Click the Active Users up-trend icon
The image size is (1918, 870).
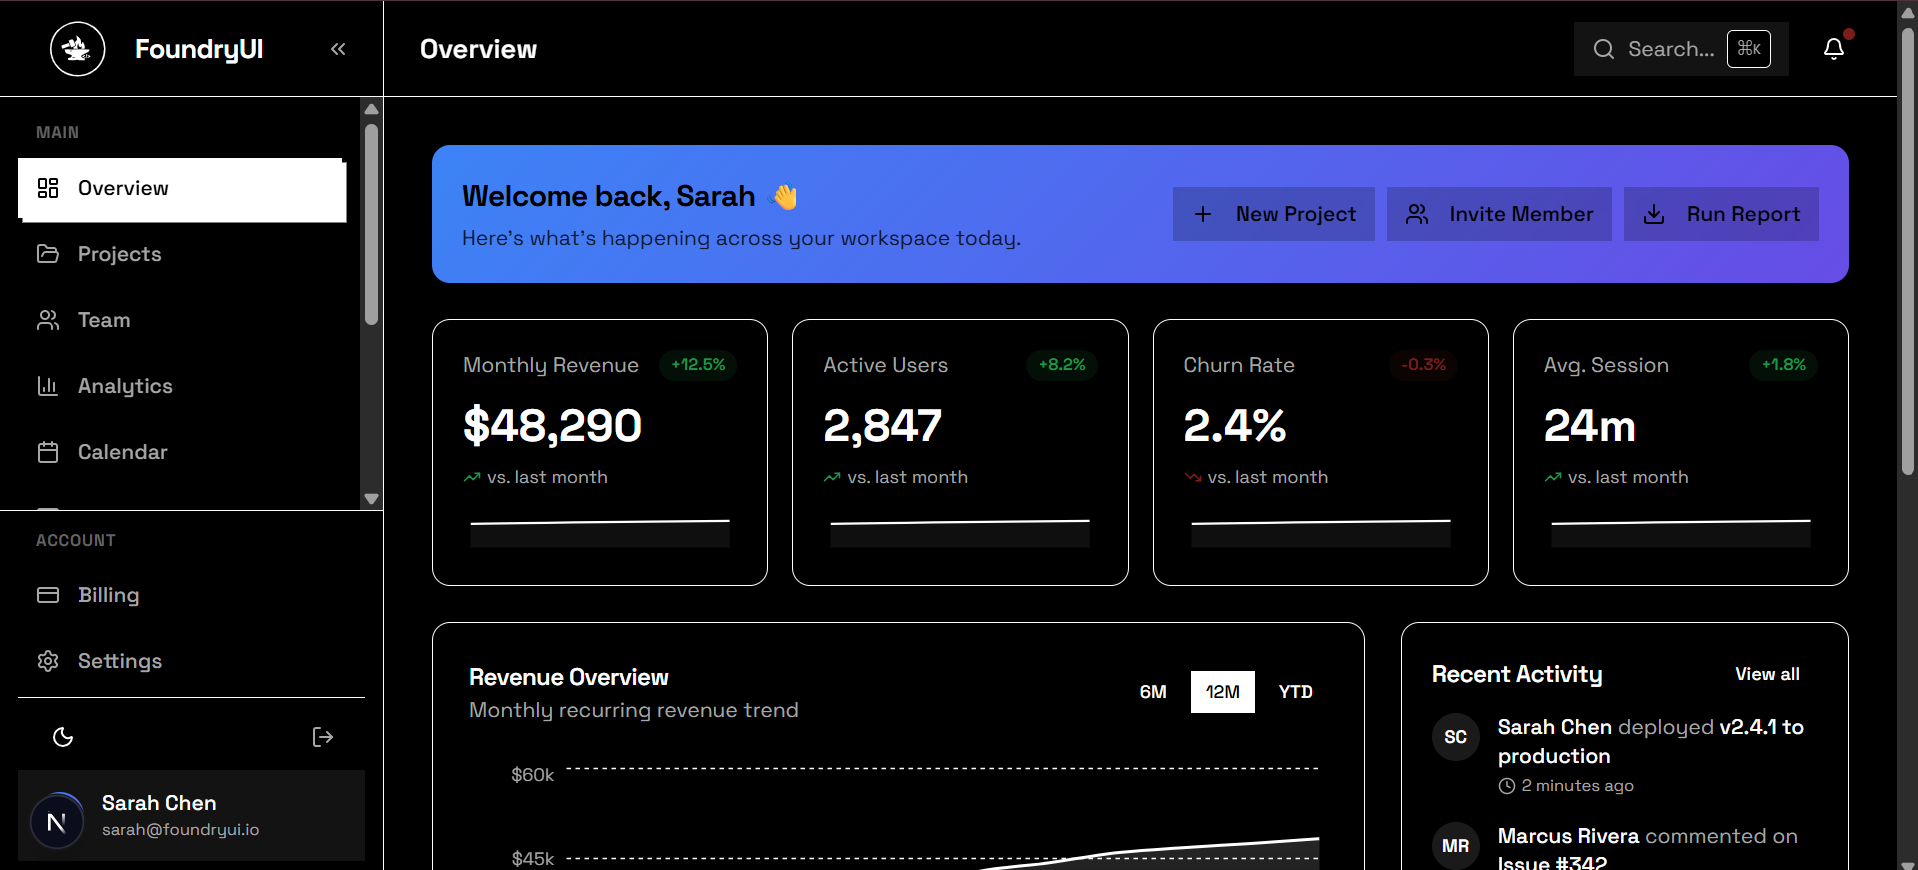point(832,478)
